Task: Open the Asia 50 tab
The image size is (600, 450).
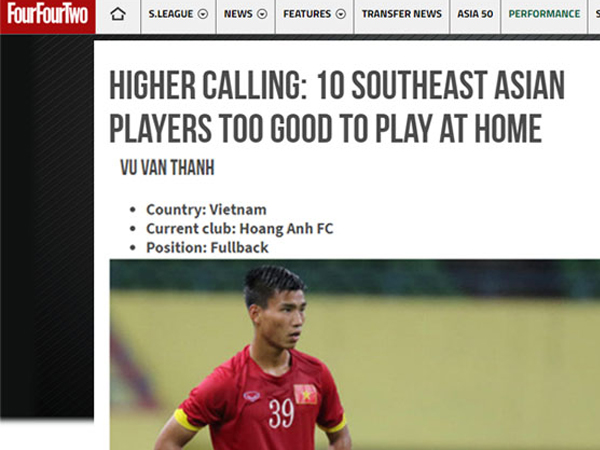Action: coord(475,14)
